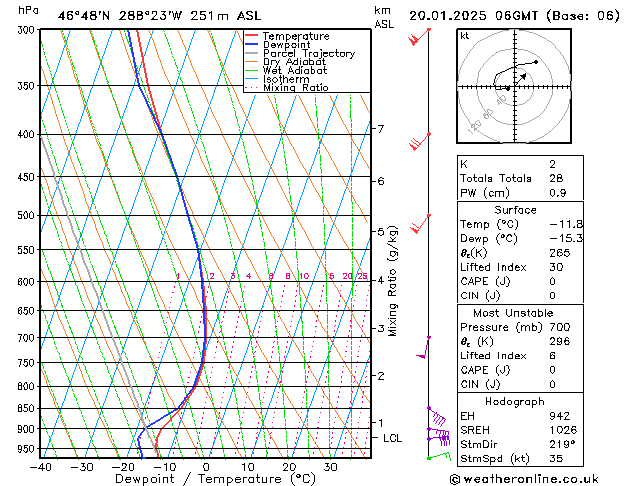Click the wind barb at the 500 hPa level
Image resolution: width=629 pixels, height=486 pixels.
pyautogui.click(x=420, y=224)
